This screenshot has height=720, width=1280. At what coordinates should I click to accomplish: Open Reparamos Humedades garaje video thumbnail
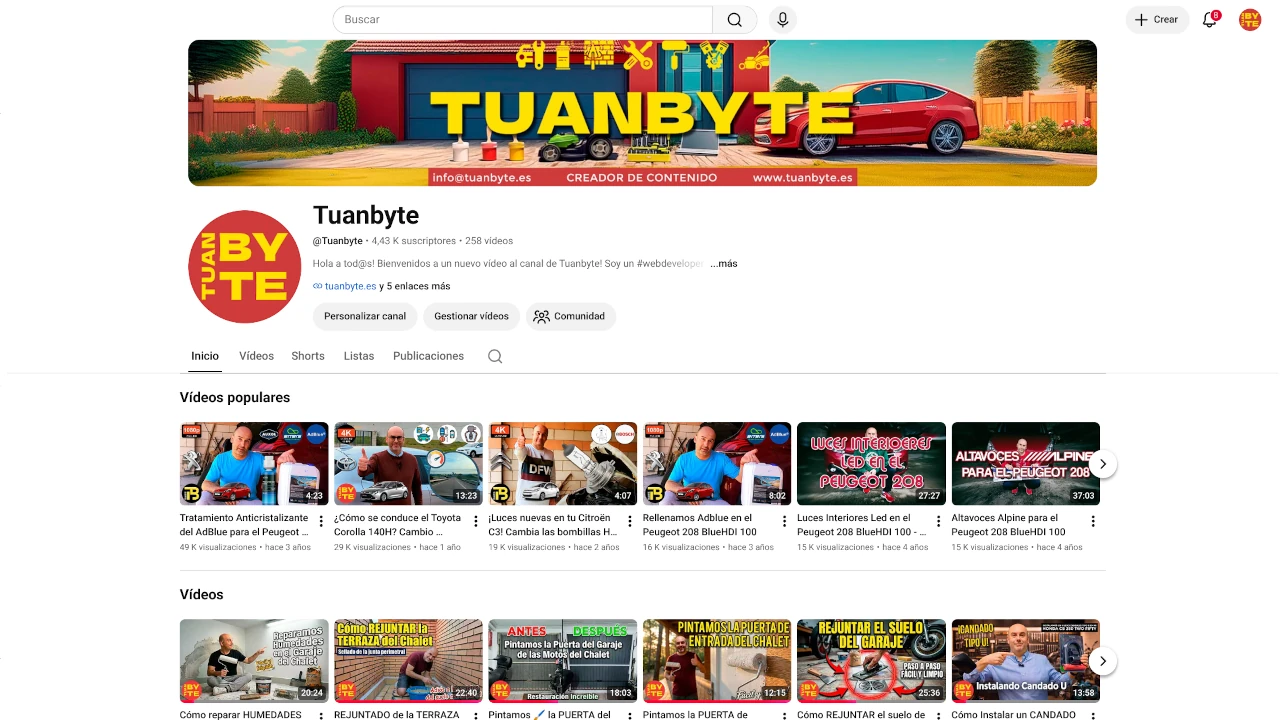coord(254,661)
